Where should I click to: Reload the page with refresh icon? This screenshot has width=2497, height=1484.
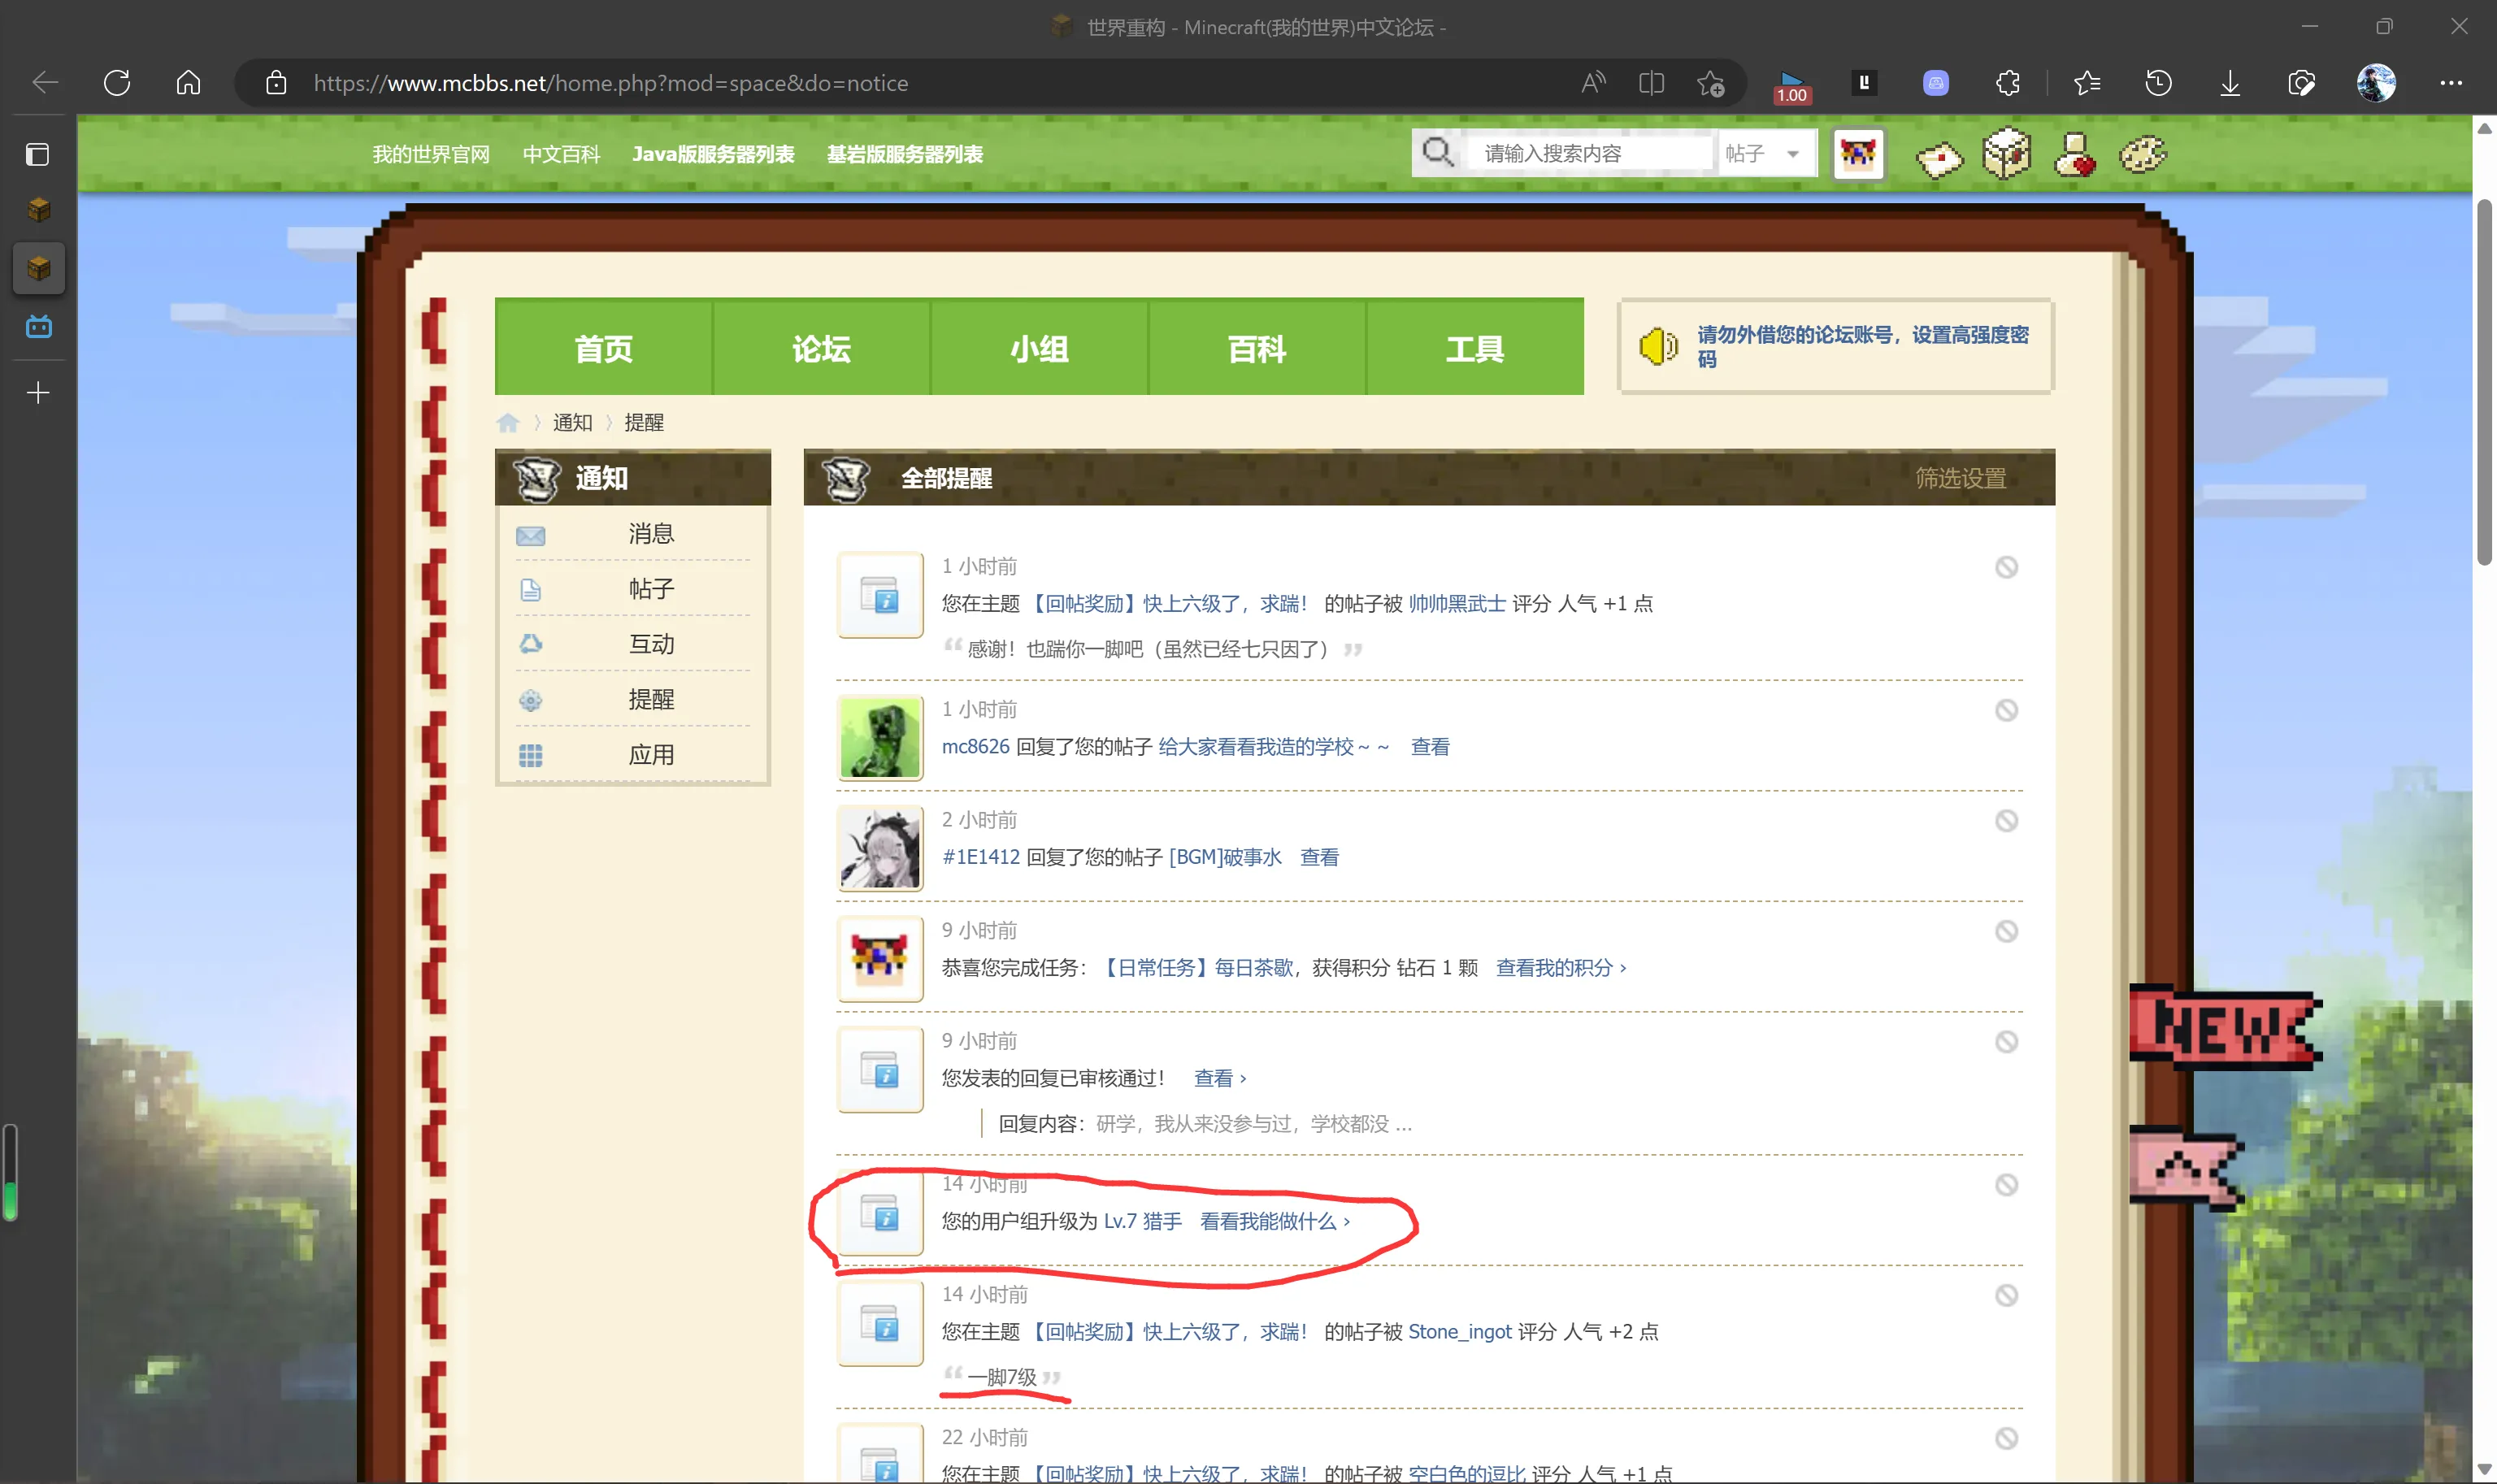117,83
